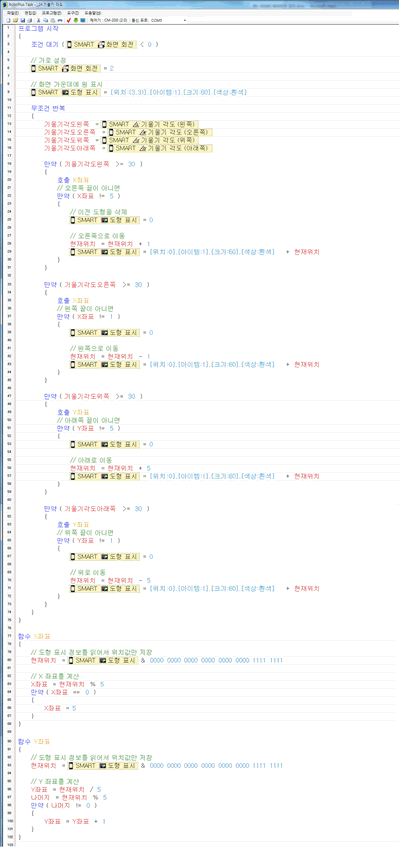Run the red checkmark rule check

tap(69, 20)
